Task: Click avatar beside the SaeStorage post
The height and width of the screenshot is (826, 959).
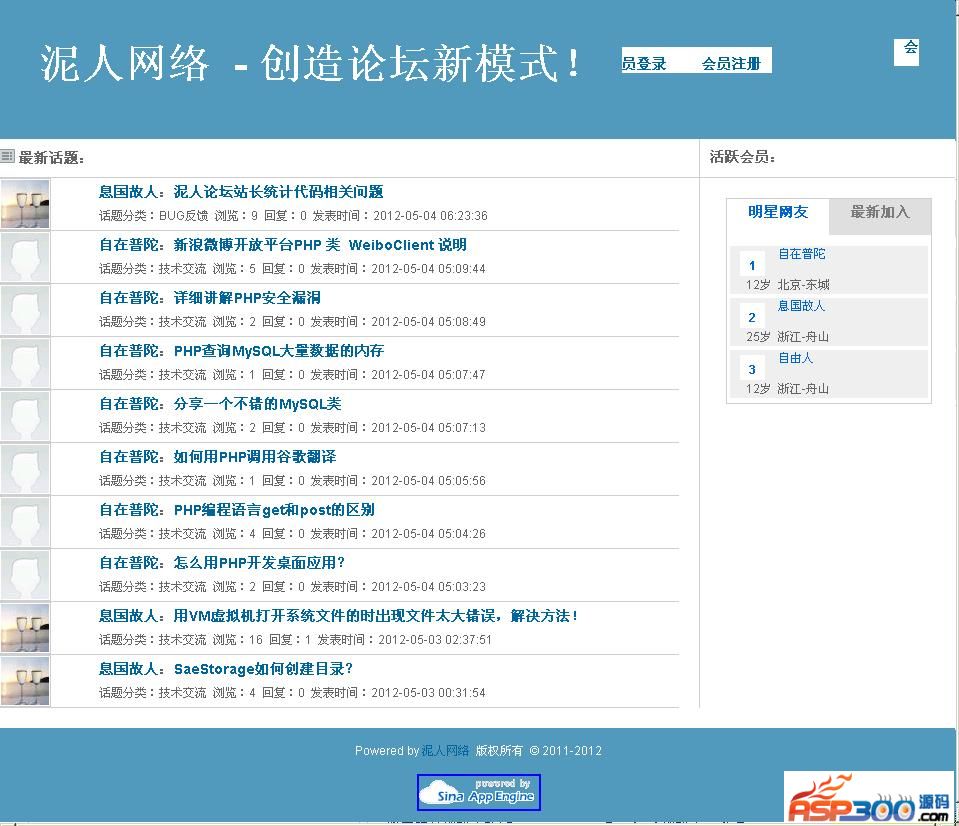Action: click(x=25, y=681)
